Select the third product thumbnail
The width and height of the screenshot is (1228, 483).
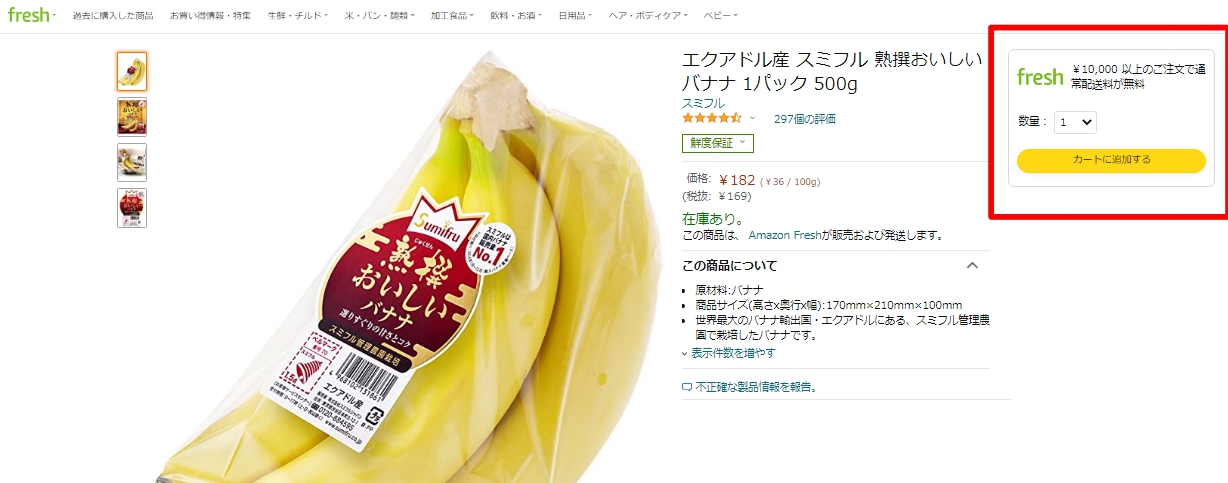click(132, 162)
